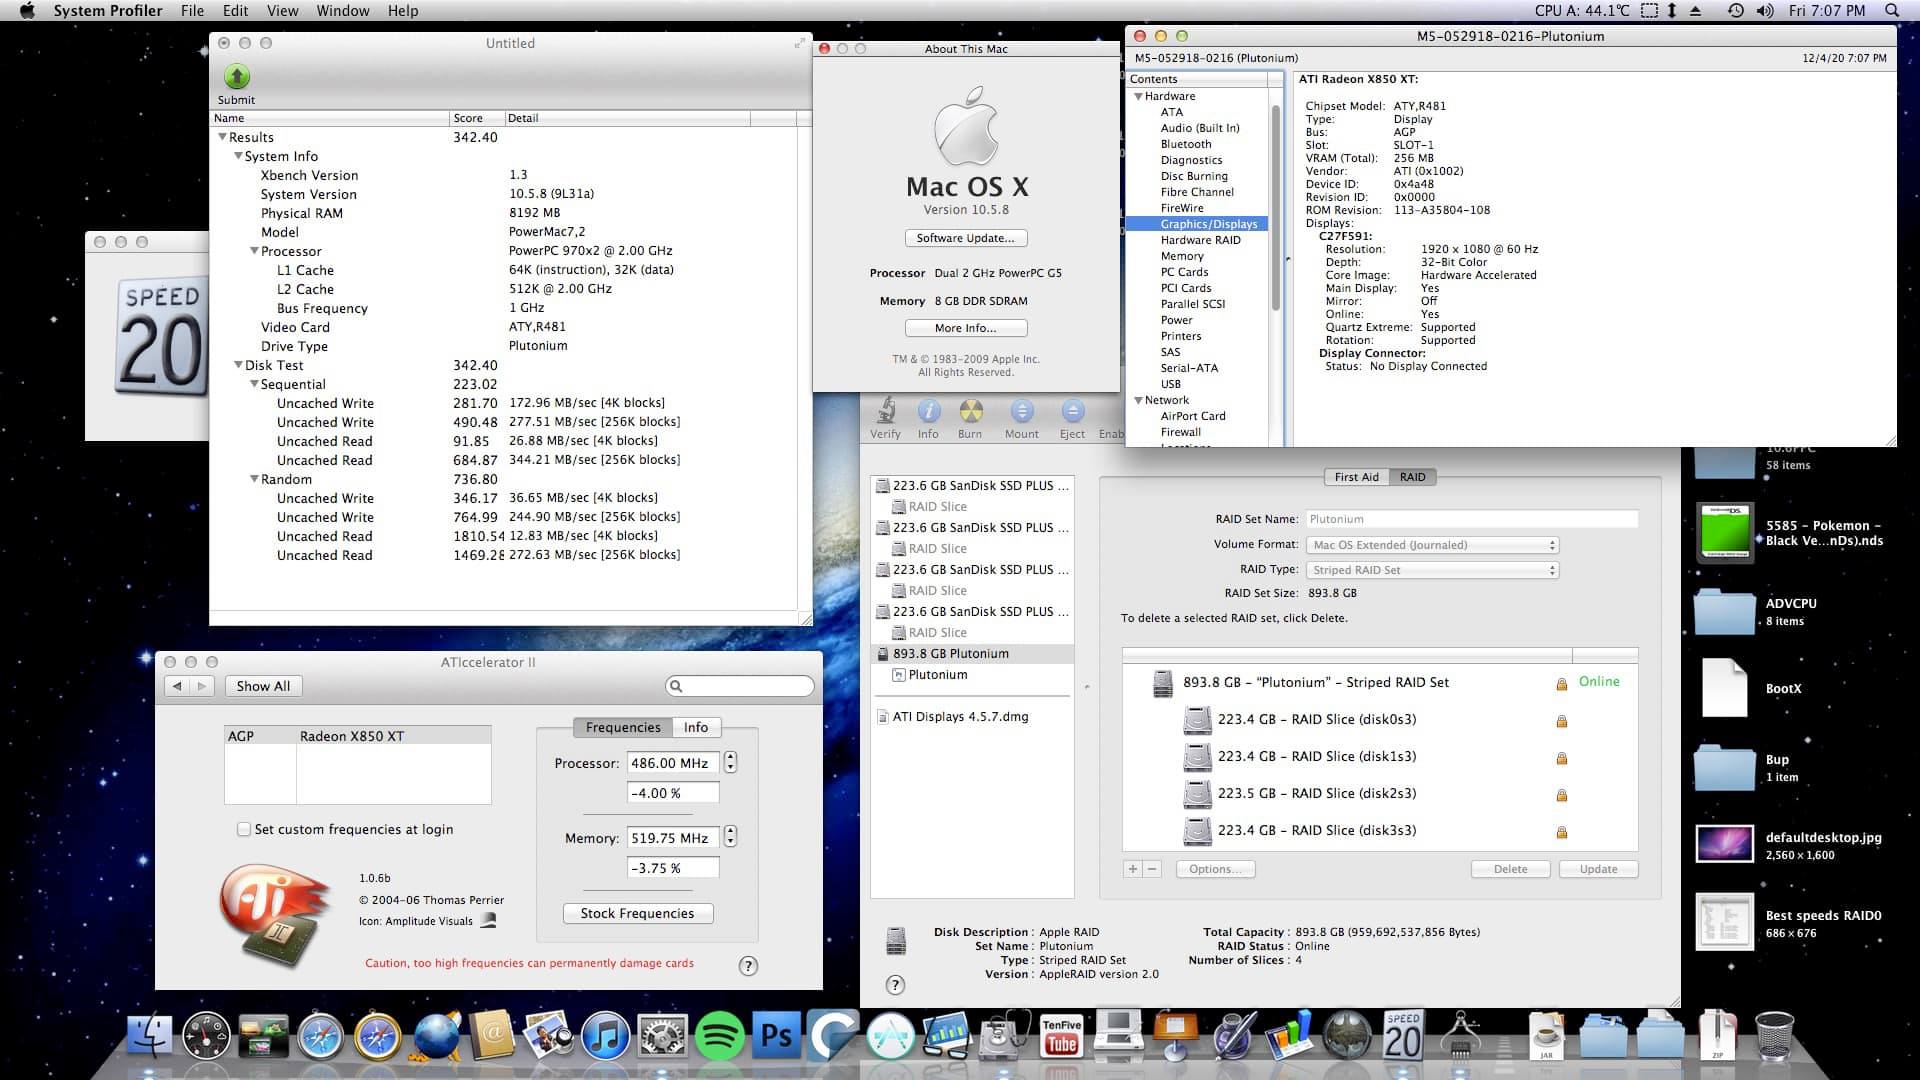Image resolution: width=1920 pixels, height=1080 pixels.
Task: Collapse Network in System Profiler contents
Action: click(1138, 400)
